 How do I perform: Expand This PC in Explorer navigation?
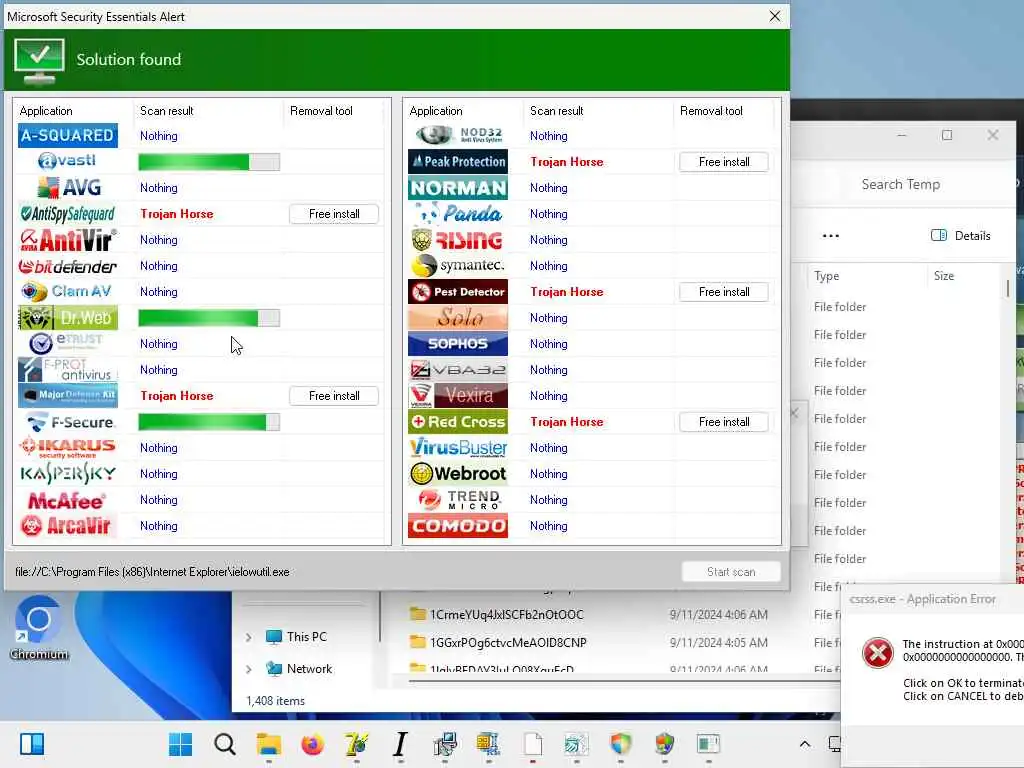point(248,637)
